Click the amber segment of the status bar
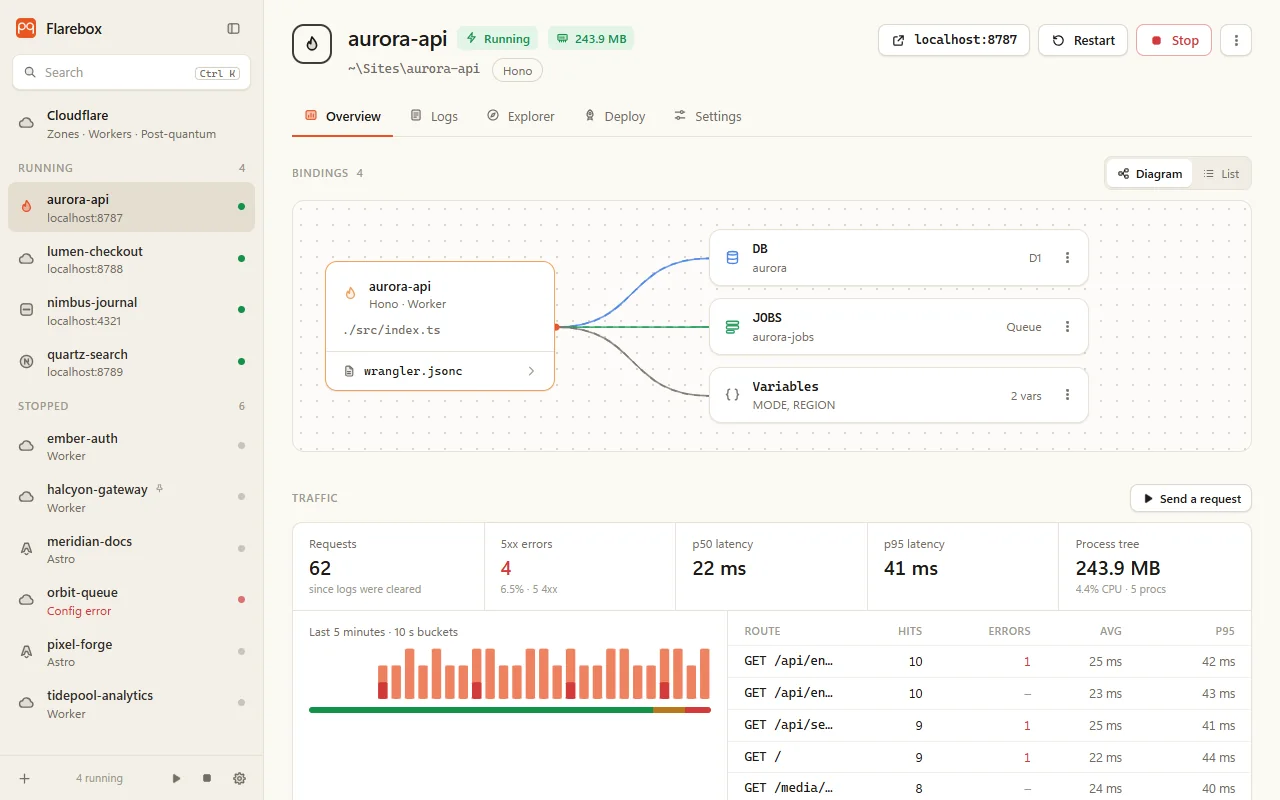Viewport: 1280px width, 800px height. [x=669, y=710]
